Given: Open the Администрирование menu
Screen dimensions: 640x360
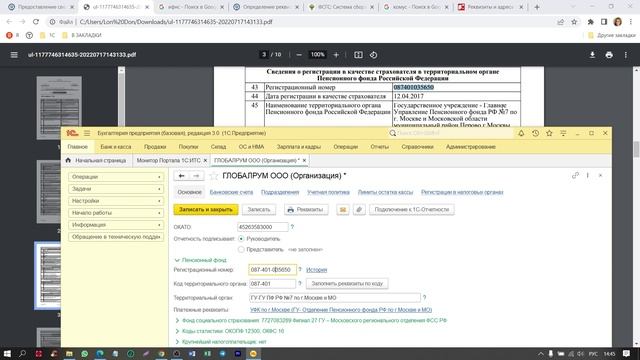Looking at the screenshot, I should point(471,147).
